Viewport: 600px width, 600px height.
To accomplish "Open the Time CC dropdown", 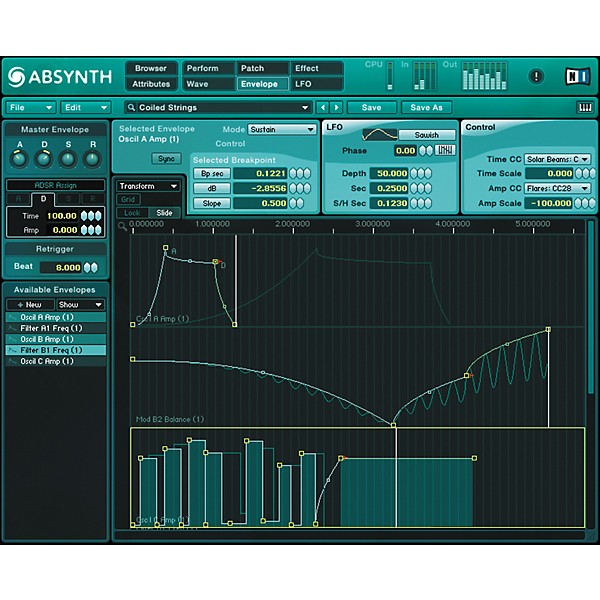I will click(558, 159).
